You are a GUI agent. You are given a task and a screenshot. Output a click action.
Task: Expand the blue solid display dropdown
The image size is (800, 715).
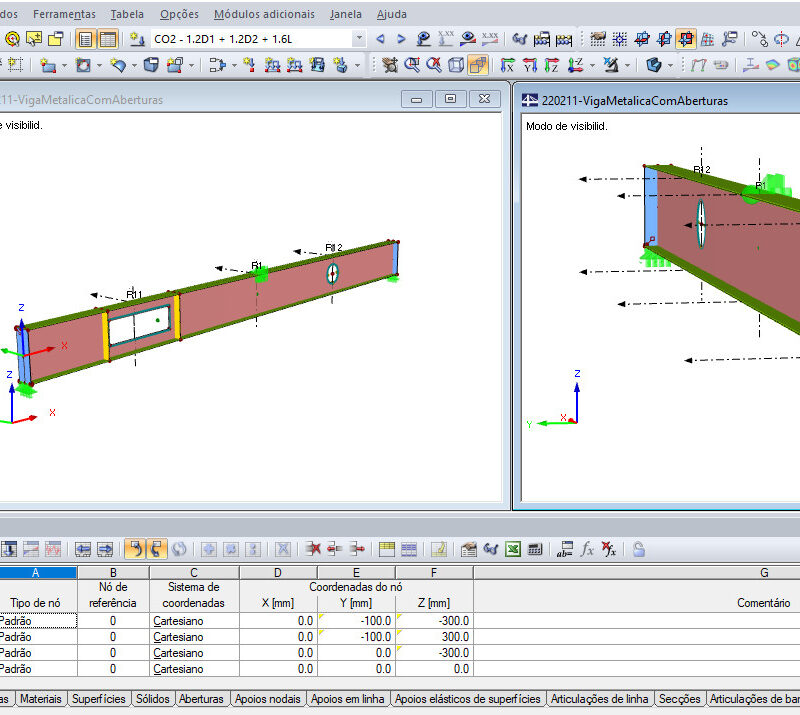670,65
